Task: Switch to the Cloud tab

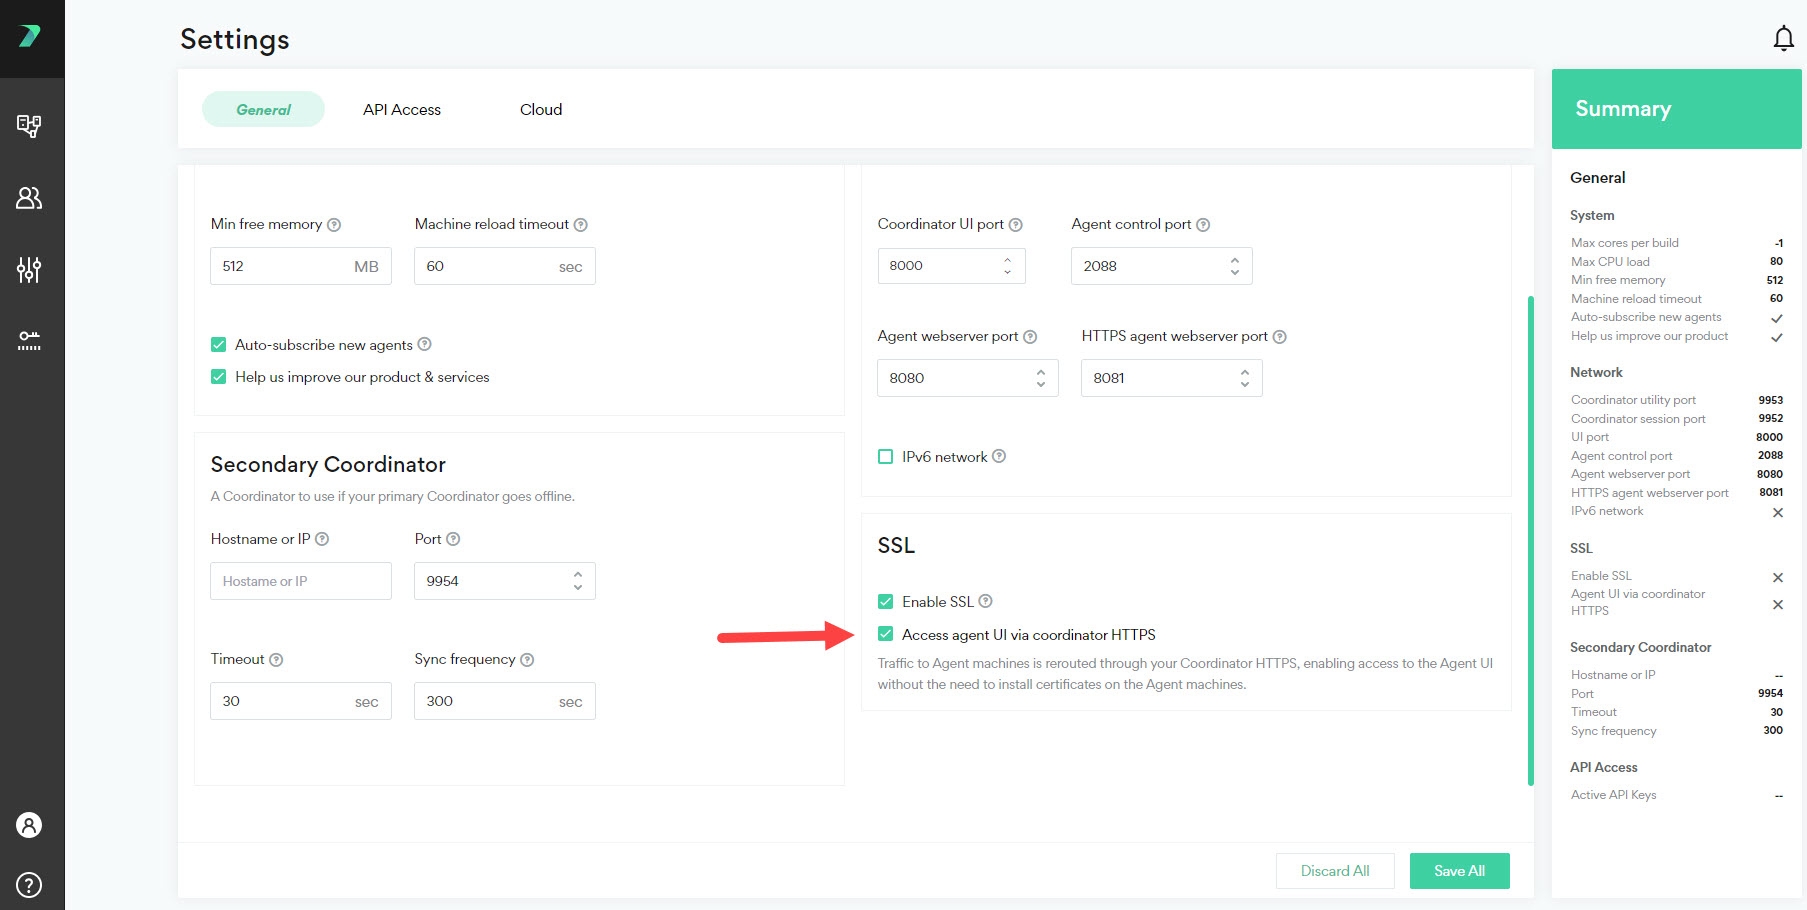Action: point(540,110)
